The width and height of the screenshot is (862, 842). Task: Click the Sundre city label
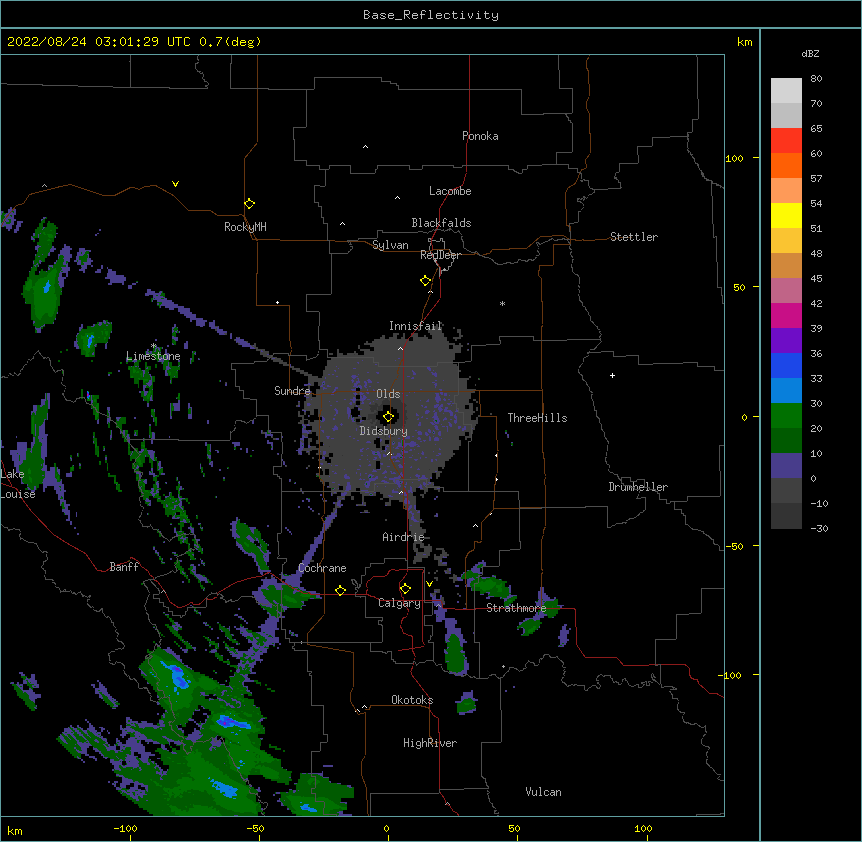(292, 391)
